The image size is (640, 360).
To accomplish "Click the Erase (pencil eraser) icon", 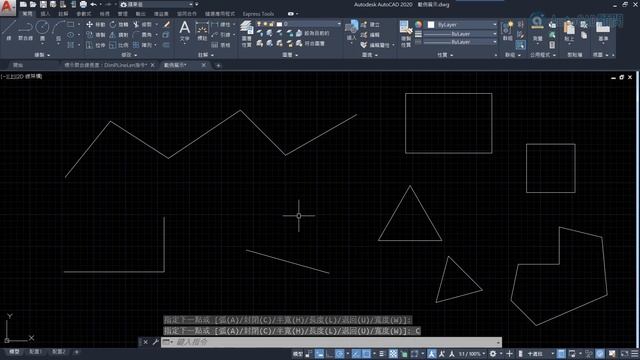I will pyautogui.click(x=167, y=24).
